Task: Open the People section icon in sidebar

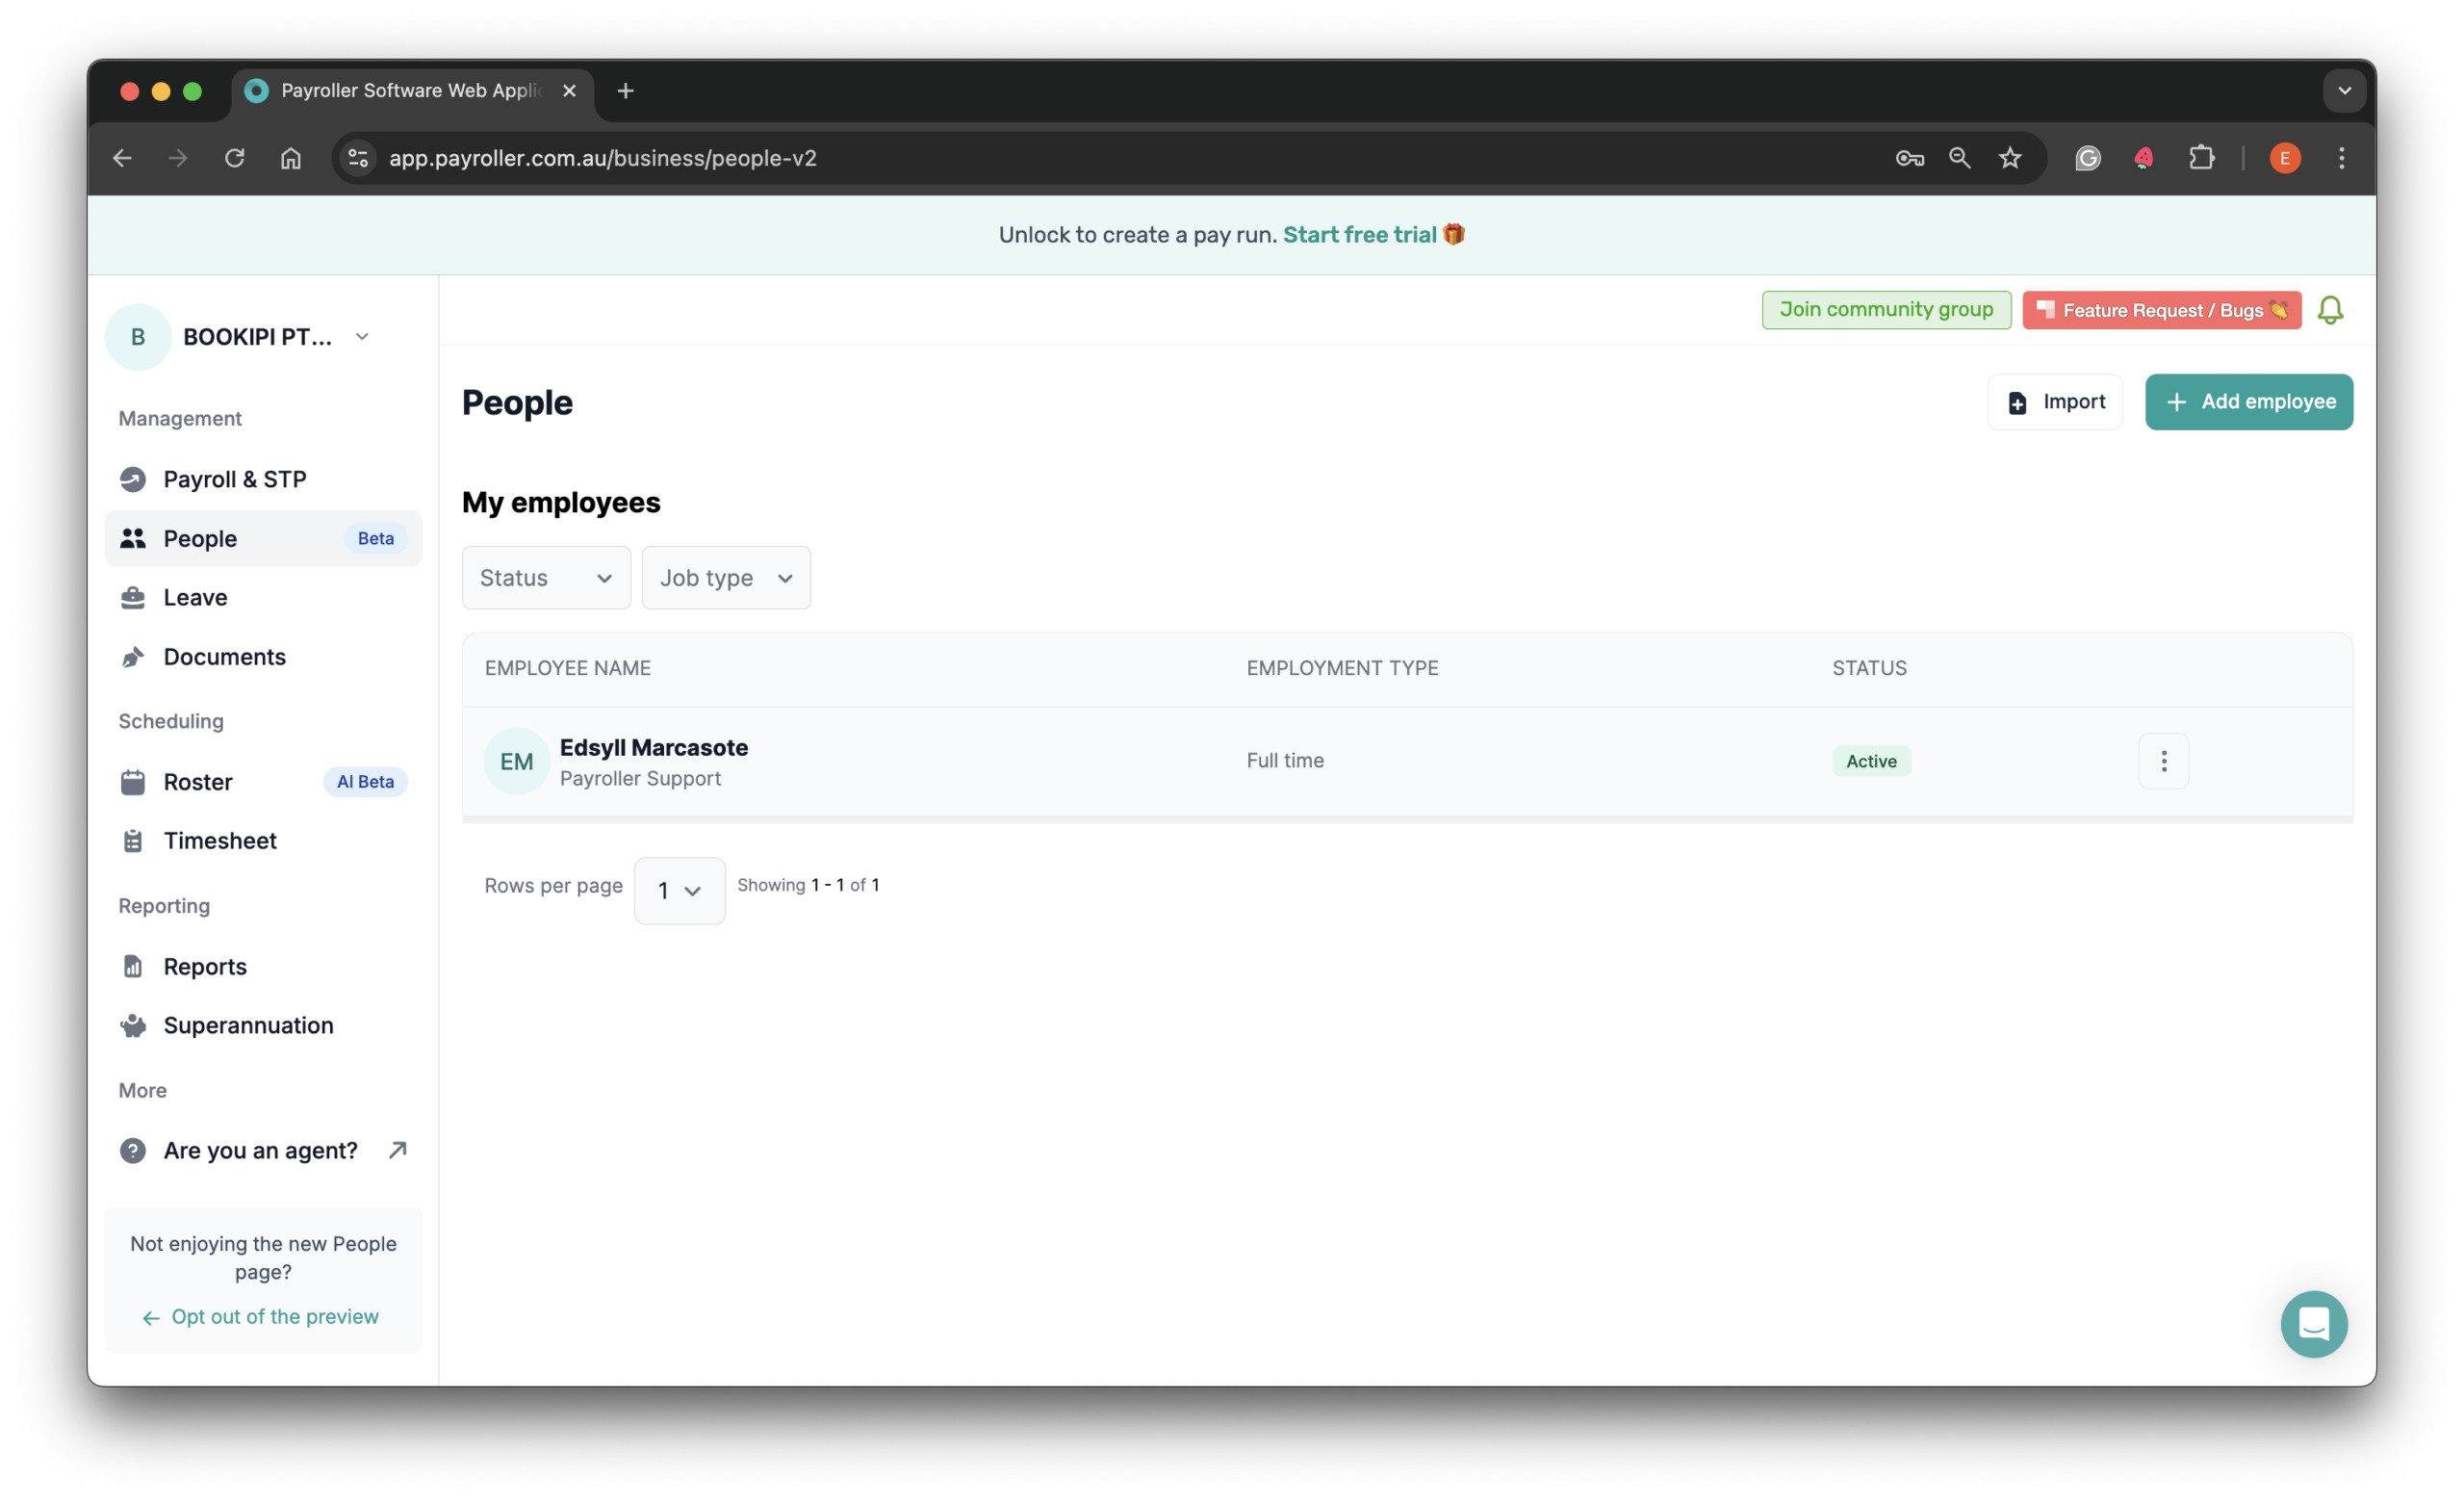Action: point(134,538)
